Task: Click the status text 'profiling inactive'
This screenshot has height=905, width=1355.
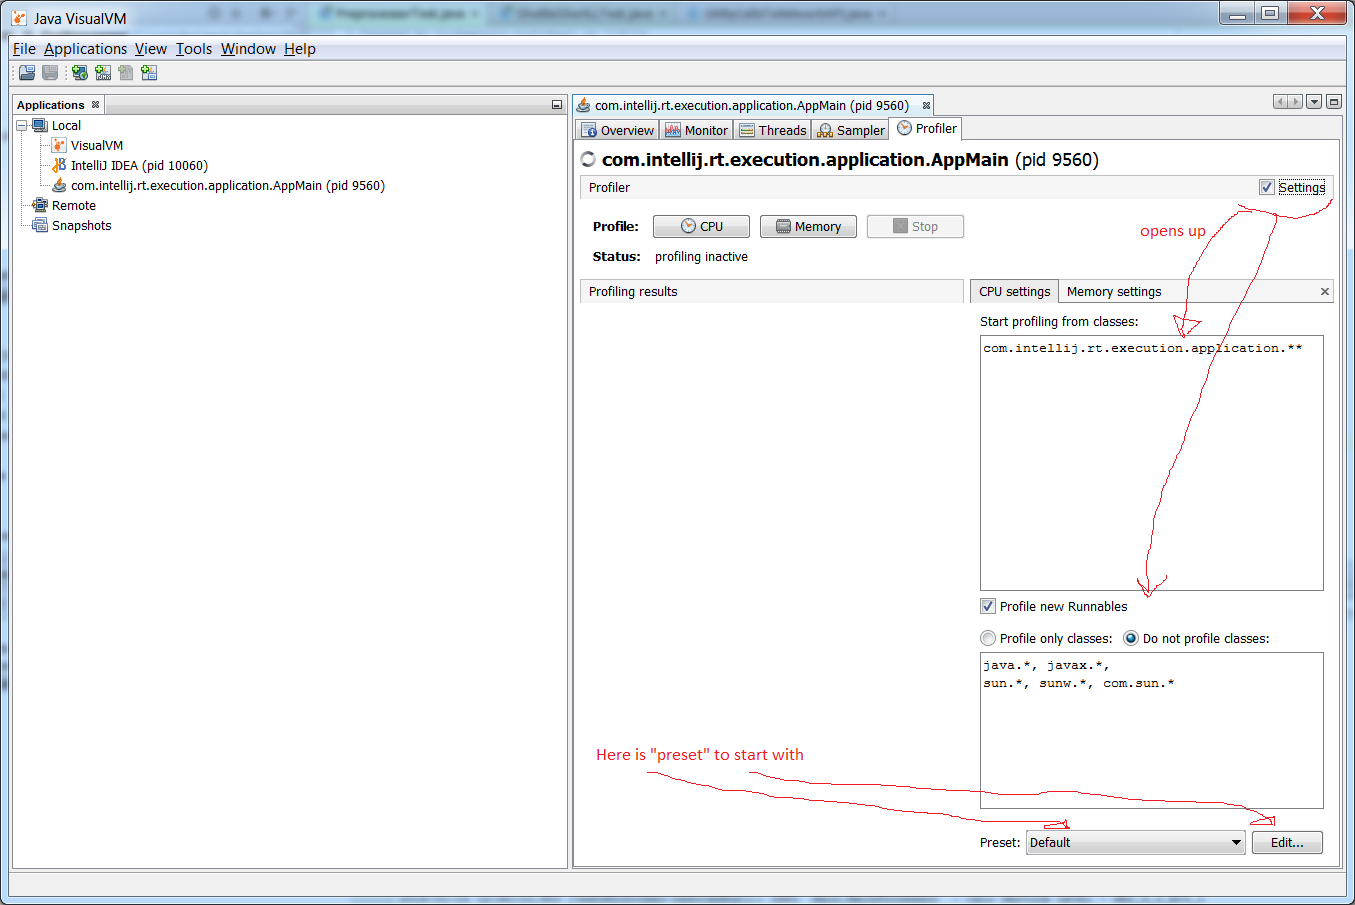Action: [x=701, y=256]
